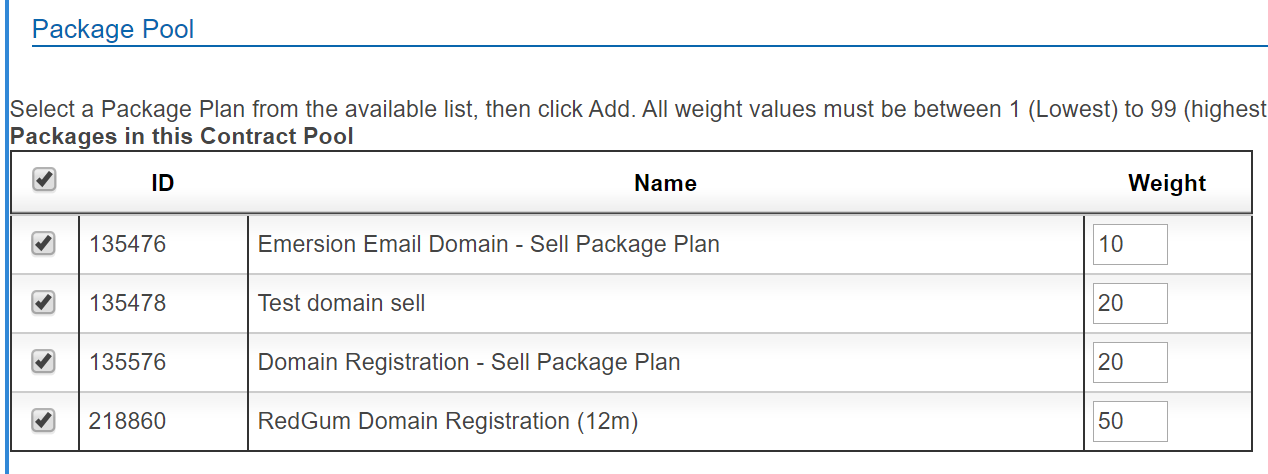Toggle checkbox for package 135576

pos(43,362)
